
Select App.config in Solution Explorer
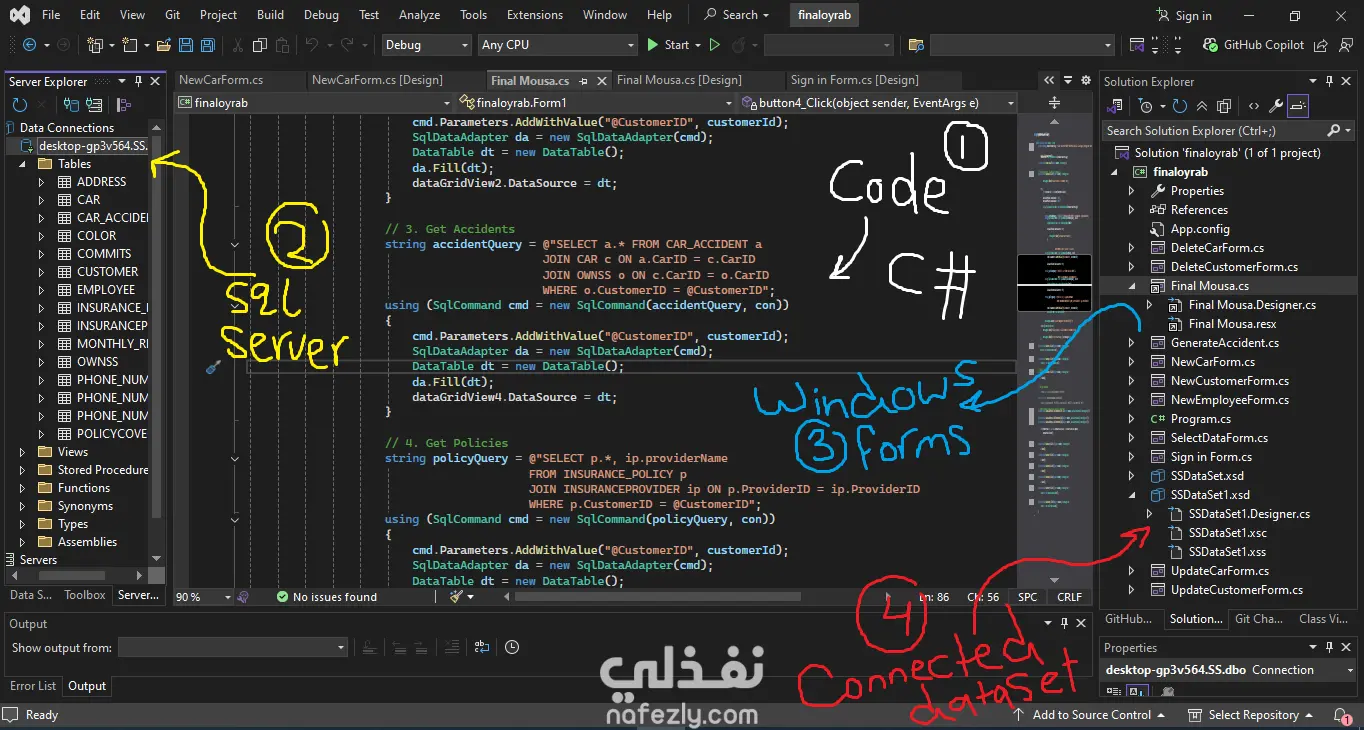click(x=1200, y=229)
